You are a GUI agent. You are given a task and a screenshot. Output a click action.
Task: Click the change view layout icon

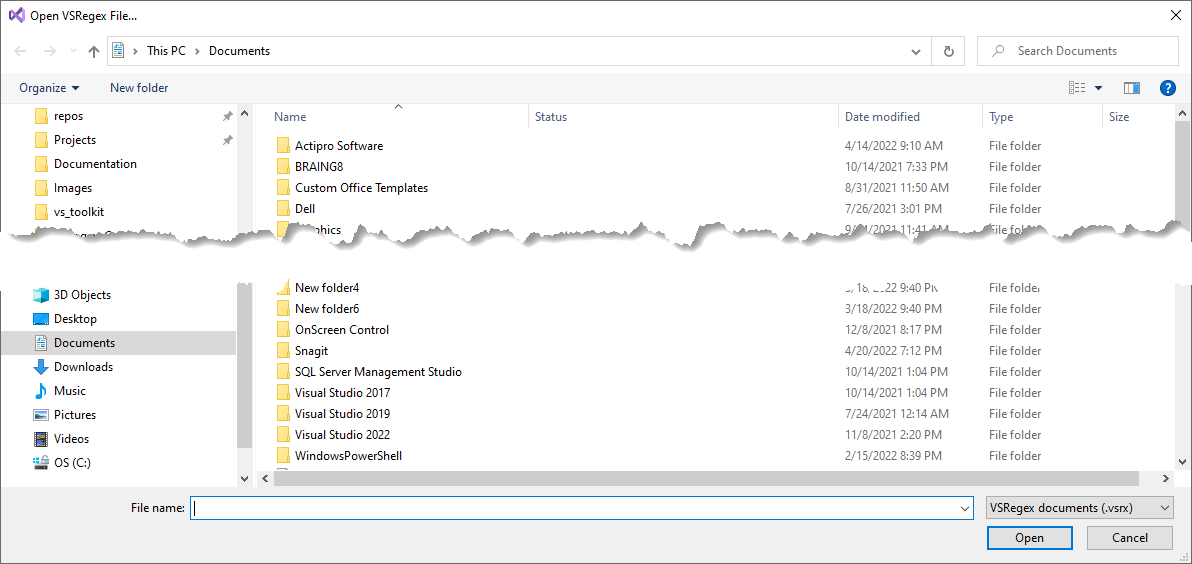pyautogui.click(x=1077, y=88)
